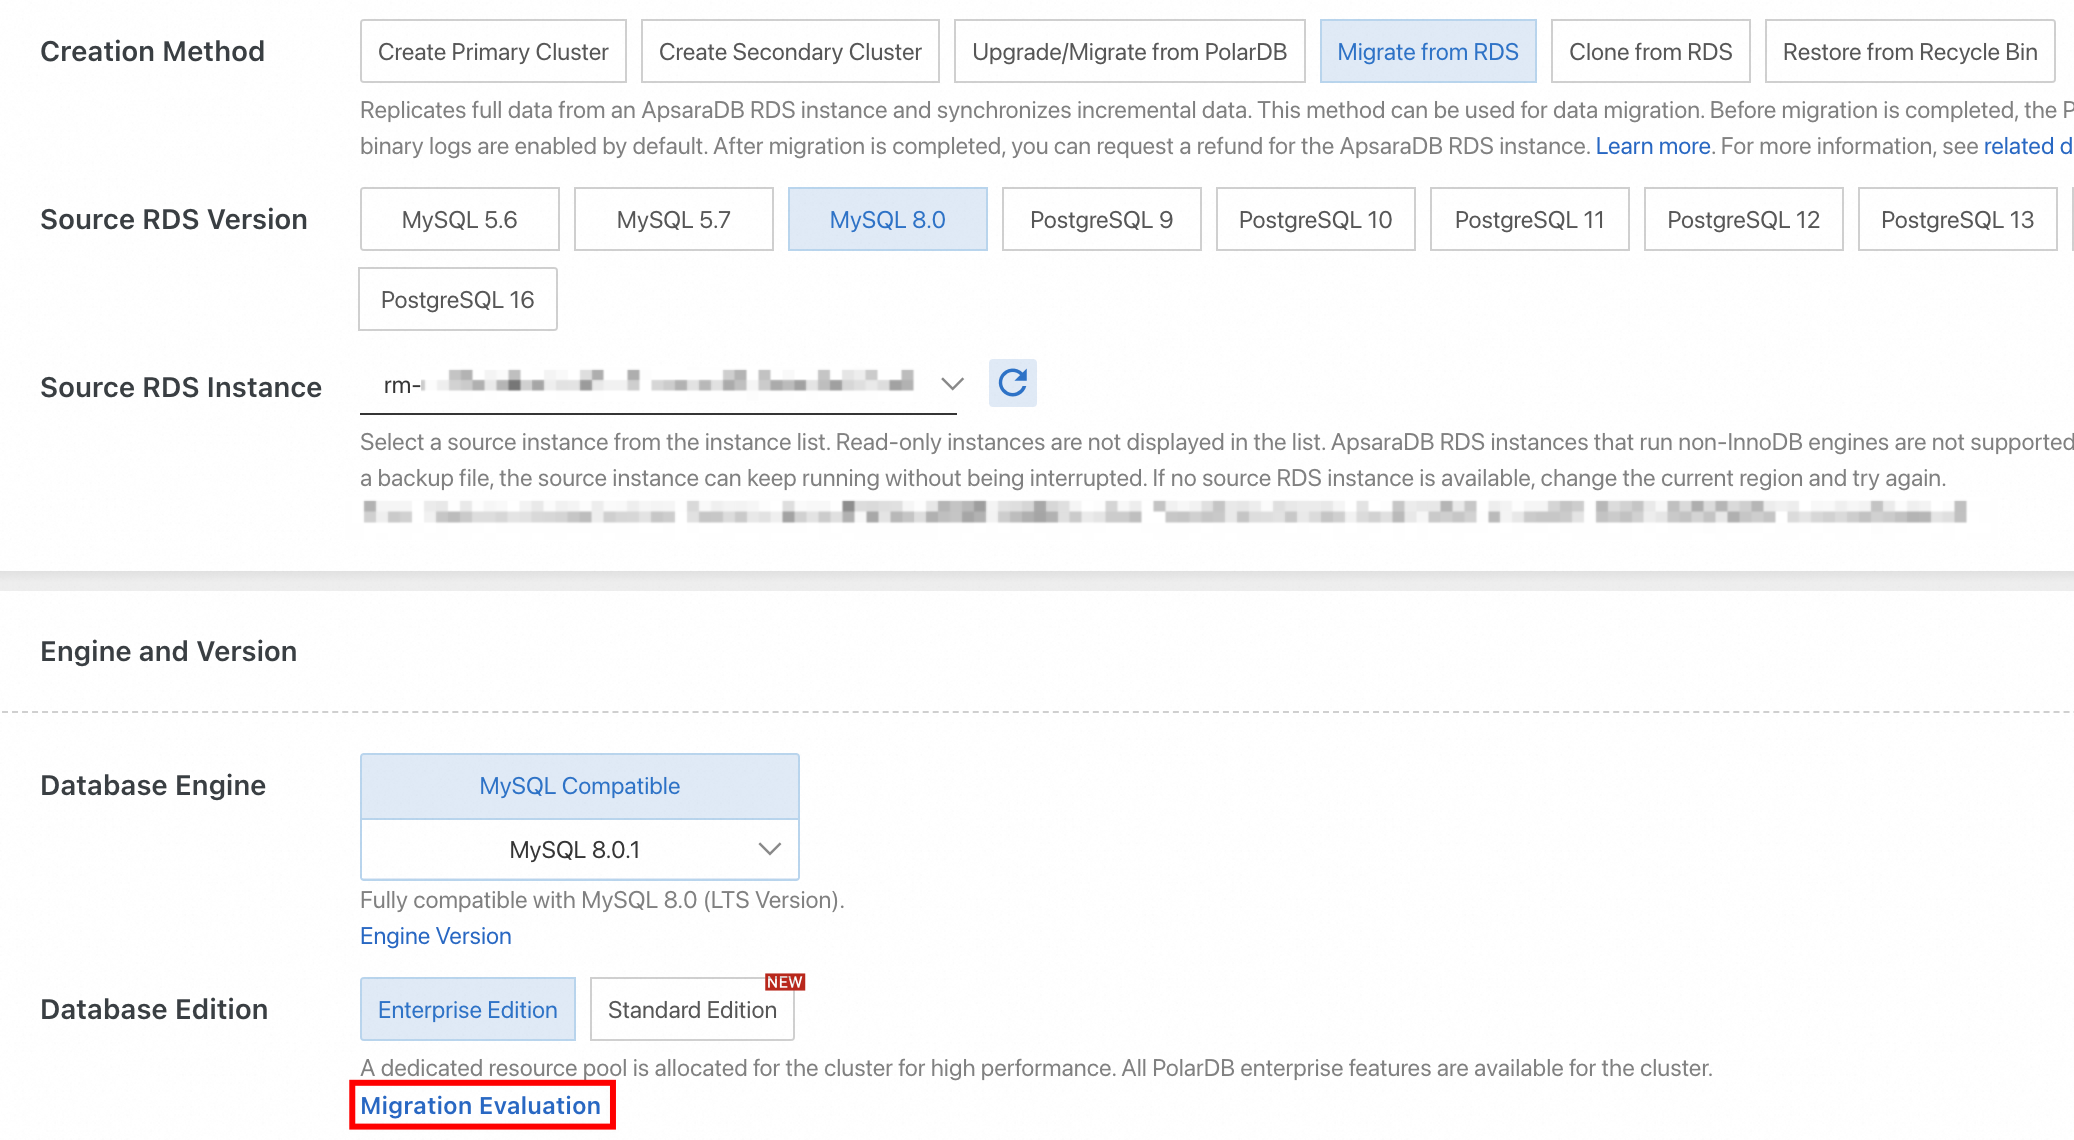2074x1140 pixels.
Task: Refresh the source RDS instance list
Action: click(1012, 383)
